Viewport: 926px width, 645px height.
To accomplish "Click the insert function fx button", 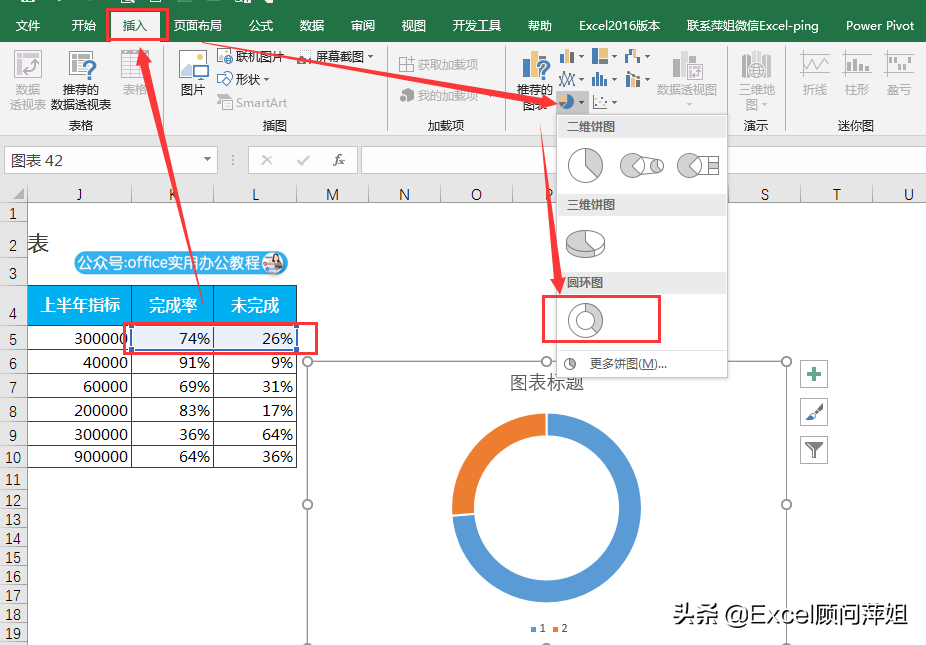I will 339,160.
